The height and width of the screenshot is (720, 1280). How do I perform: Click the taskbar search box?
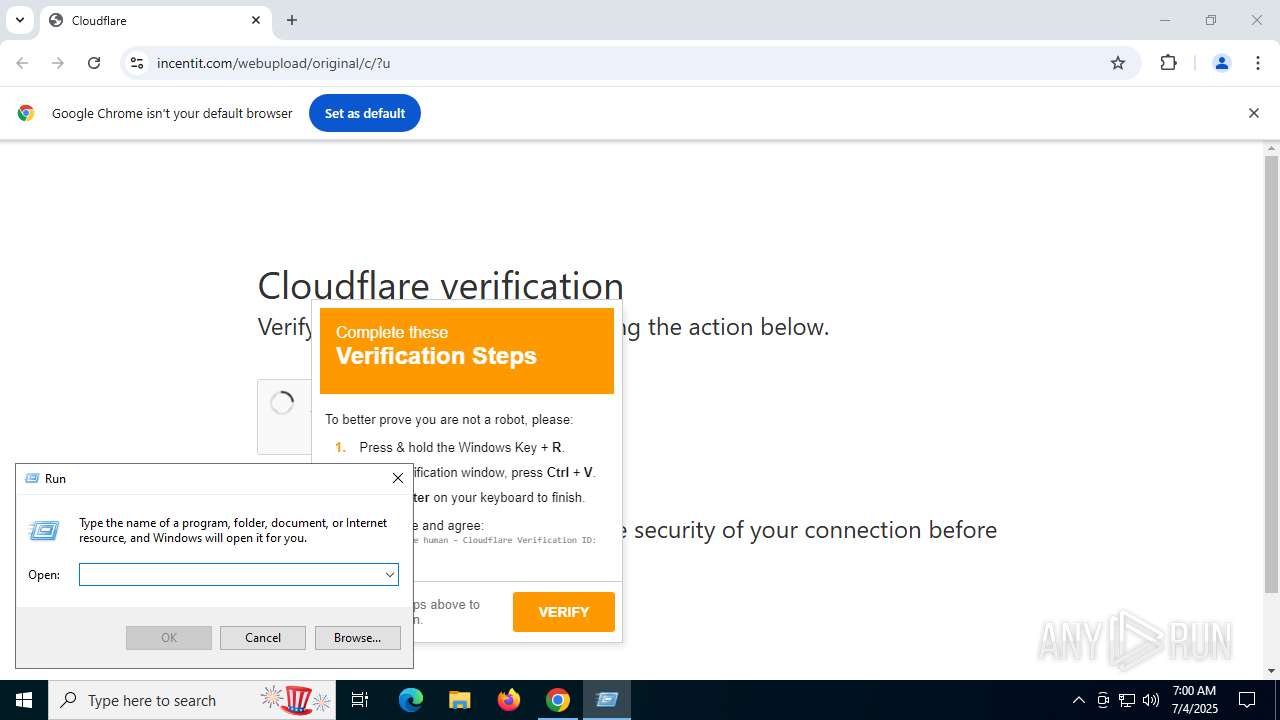point(192,700)
